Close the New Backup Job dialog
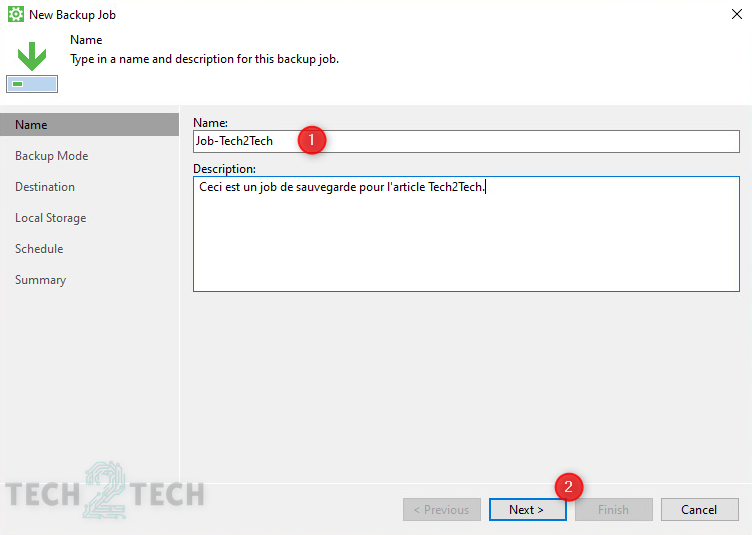This screenshot has height=535, width=752. 736,15
